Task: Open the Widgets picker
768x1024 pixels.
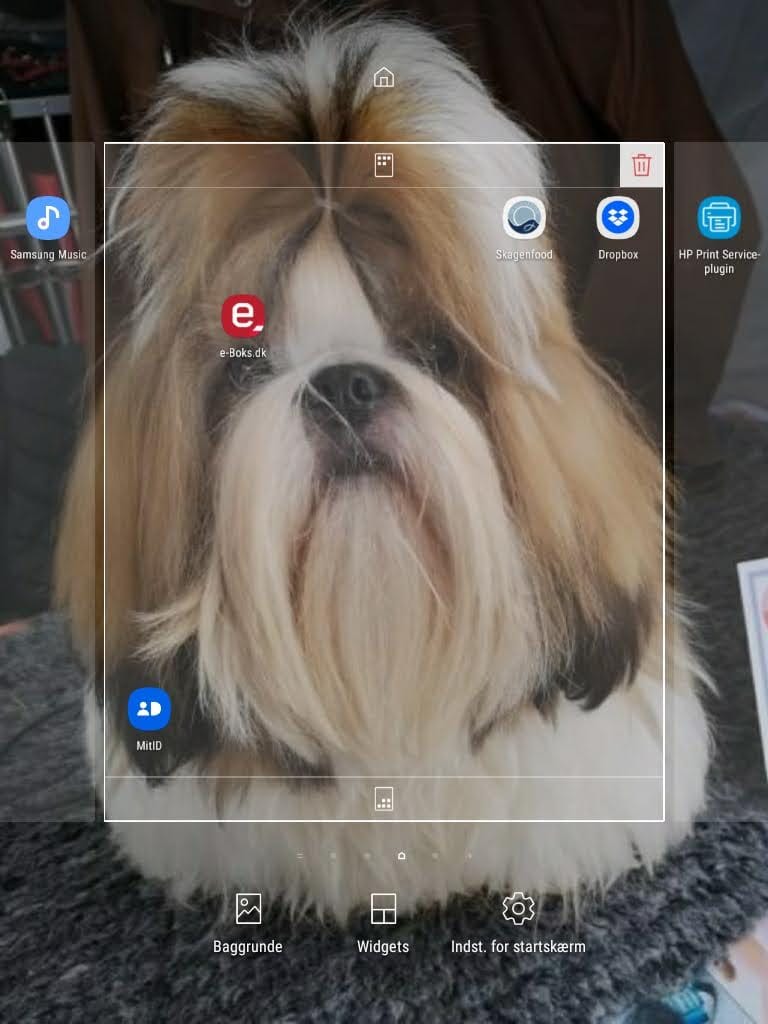Action: [383, 923]
